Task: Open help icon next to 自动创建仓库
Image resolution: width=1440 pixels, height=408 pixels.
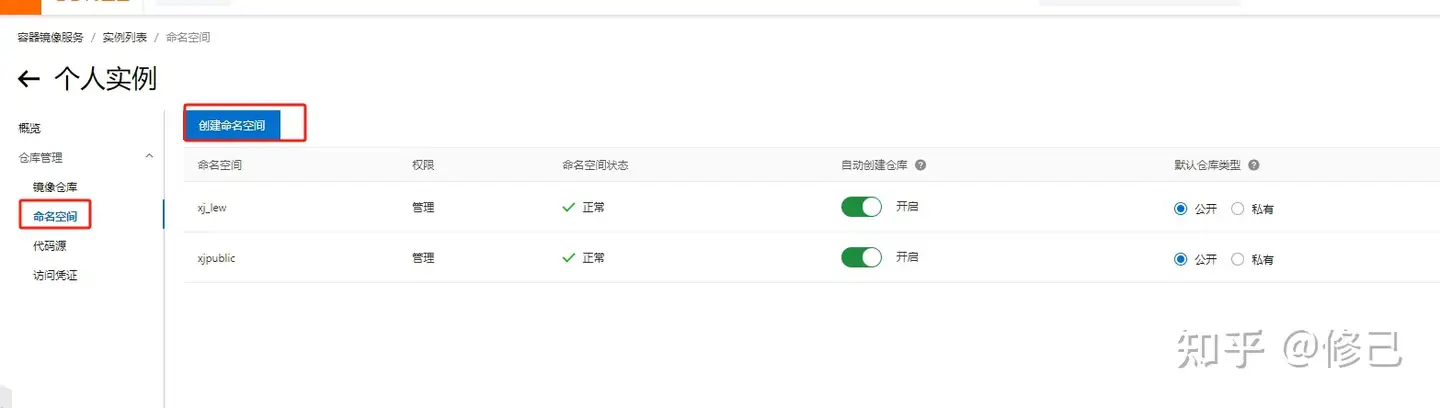Action: [920, 165]
